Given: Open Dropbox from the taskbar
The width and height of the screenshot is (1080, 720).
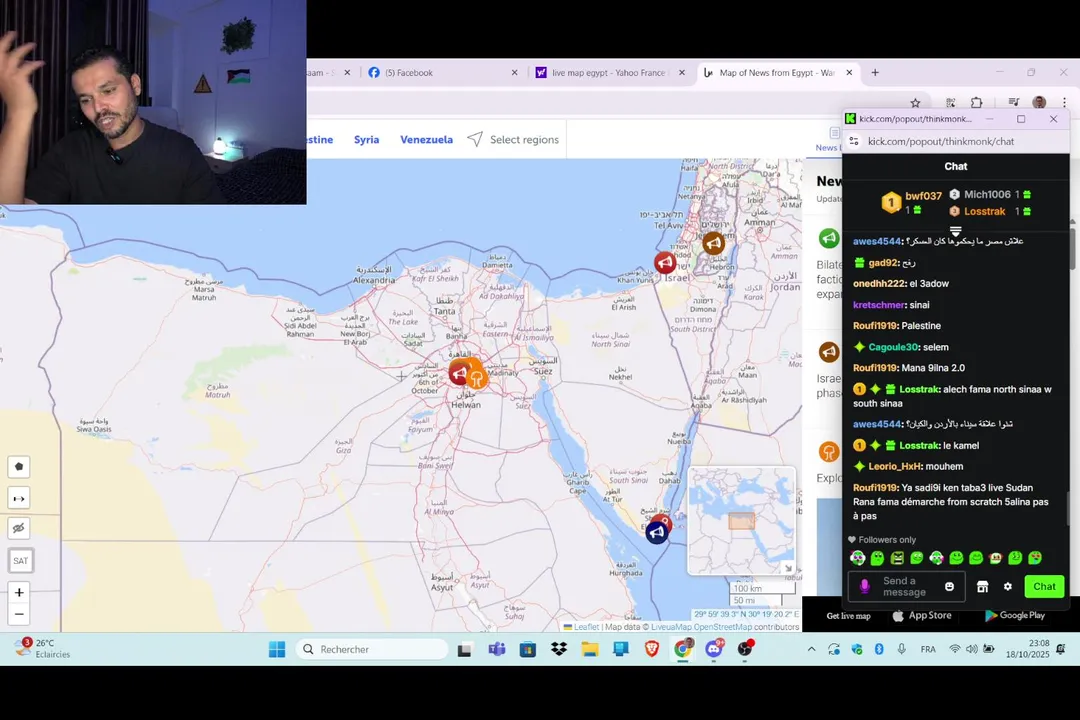Looking at the screenshot, I should (x=559, y=649).
